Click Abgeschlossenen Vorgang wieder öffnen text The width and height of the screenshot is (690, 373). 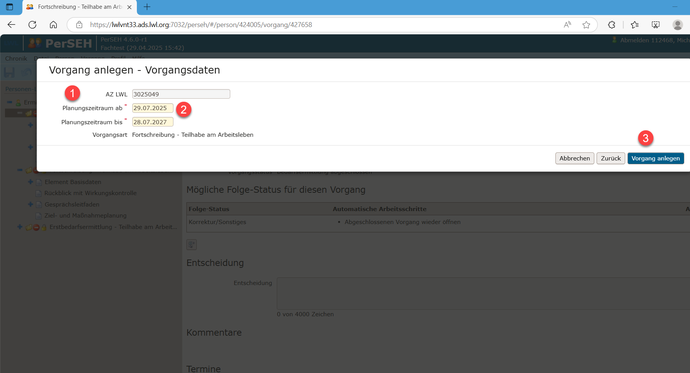coord(402,222)
